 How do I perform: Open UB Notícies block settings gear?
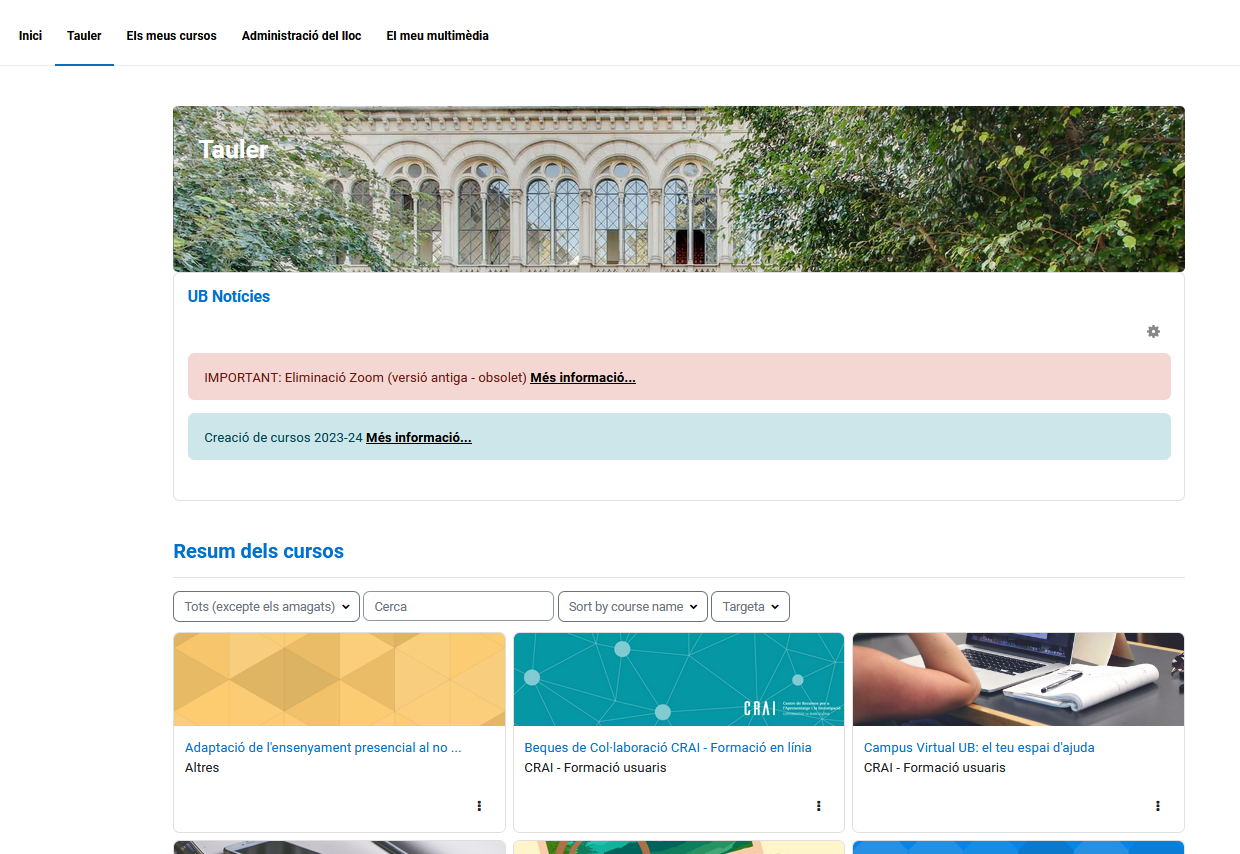(1153, 331)
